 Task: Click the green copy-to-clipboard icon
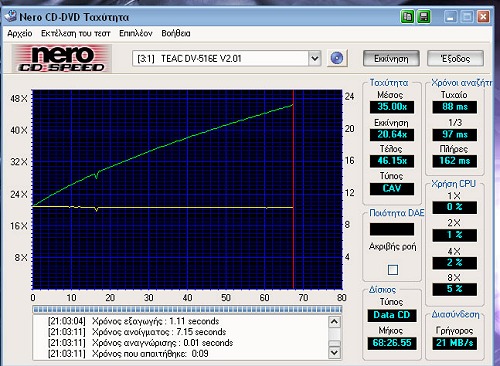coord(407,16)
